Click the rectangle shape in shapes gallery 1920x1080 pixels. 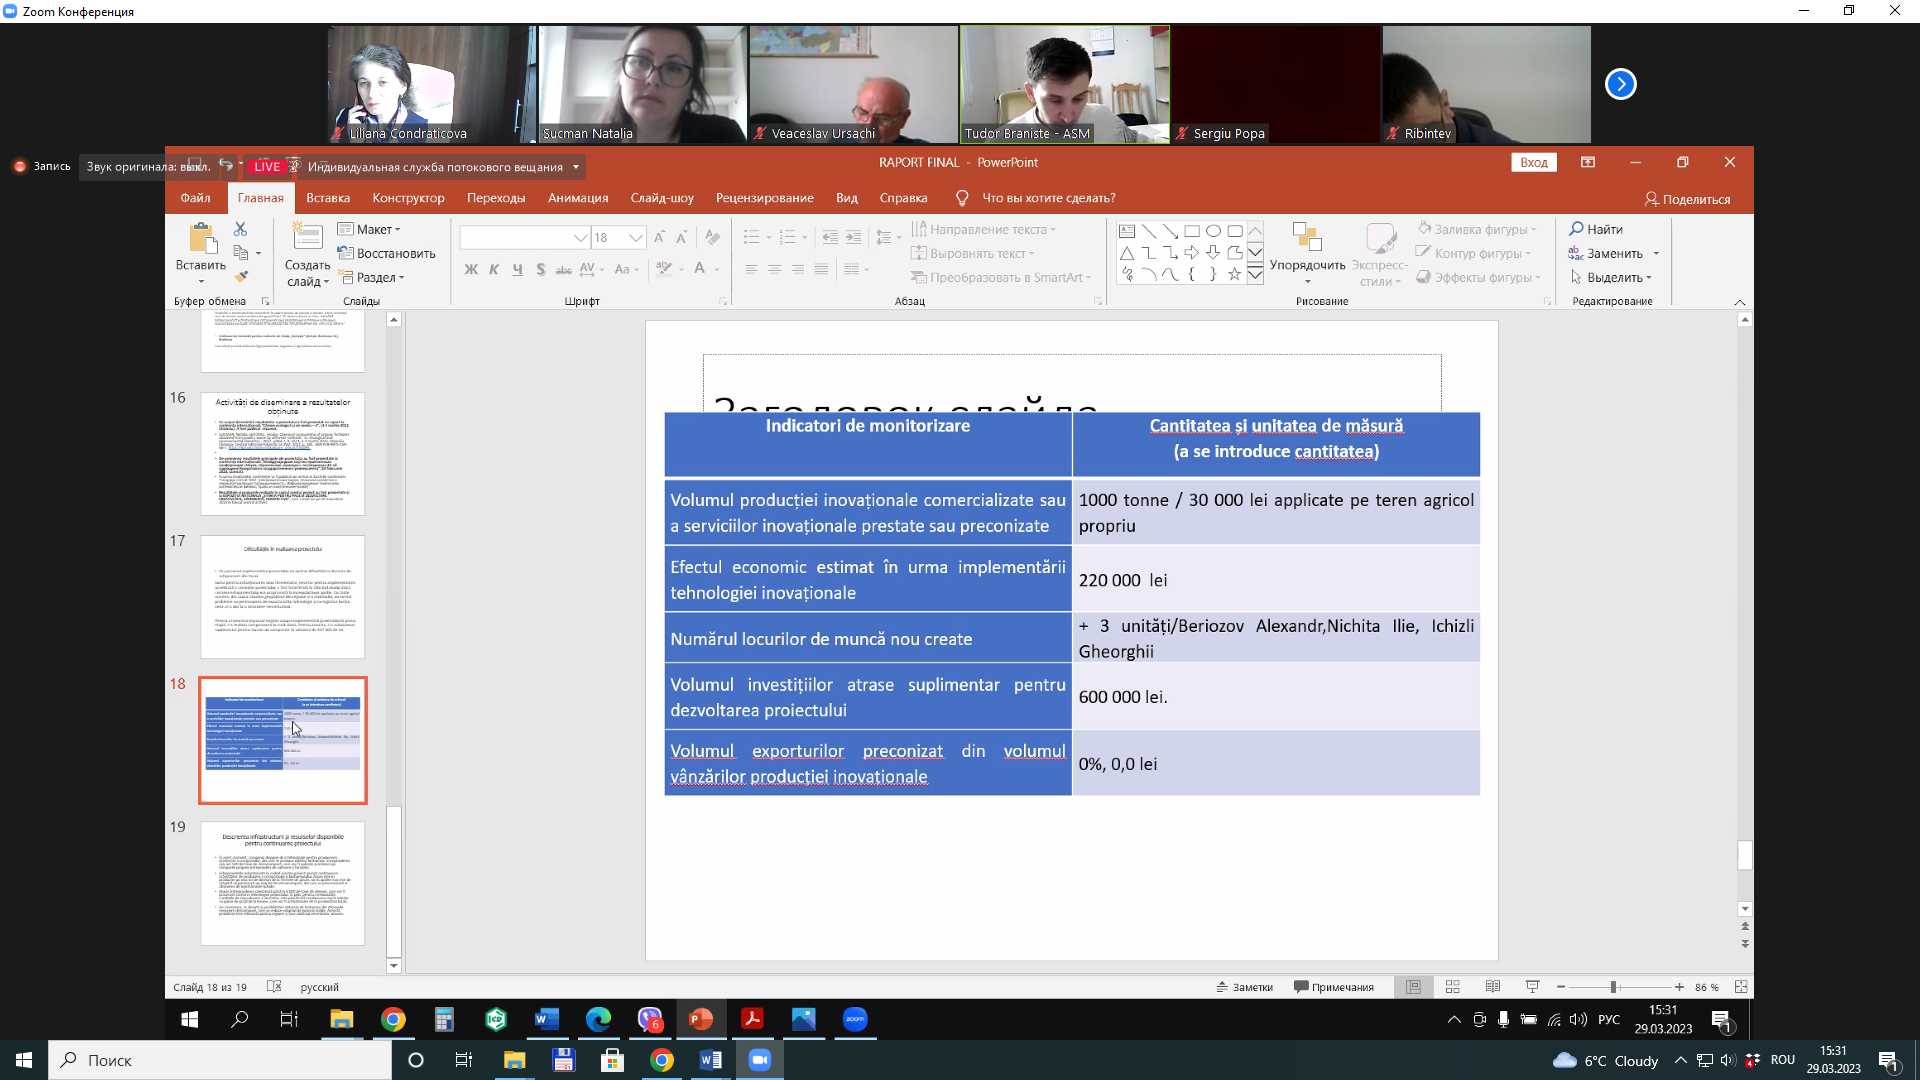pos(1192,231)
